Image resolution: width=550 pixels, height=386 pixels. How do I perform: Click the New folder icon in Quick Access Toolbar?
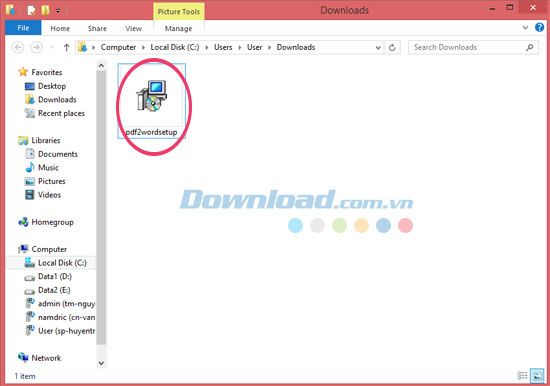[x=46, y=11]
